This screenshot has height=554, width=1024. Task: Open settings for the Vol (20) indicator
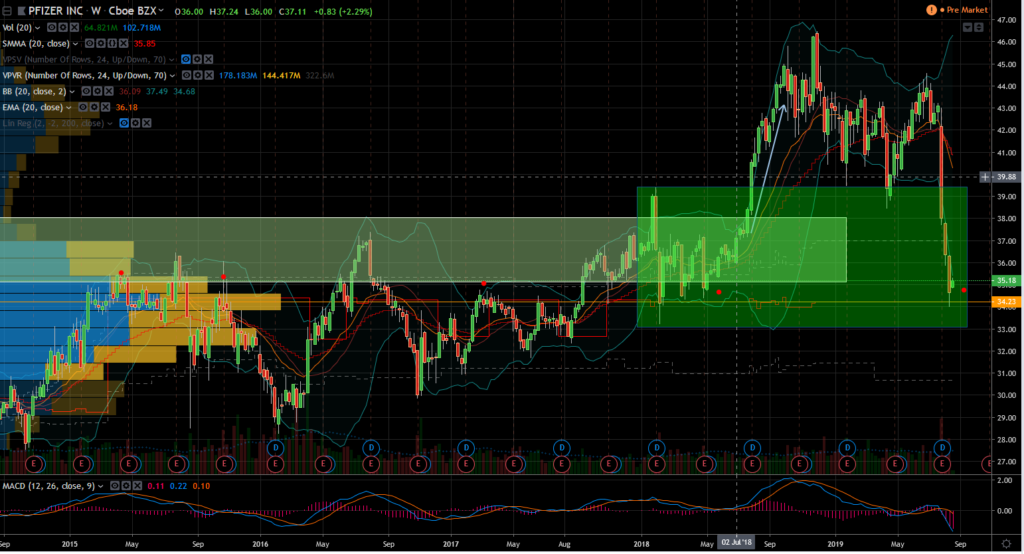[x=63, y=27]
